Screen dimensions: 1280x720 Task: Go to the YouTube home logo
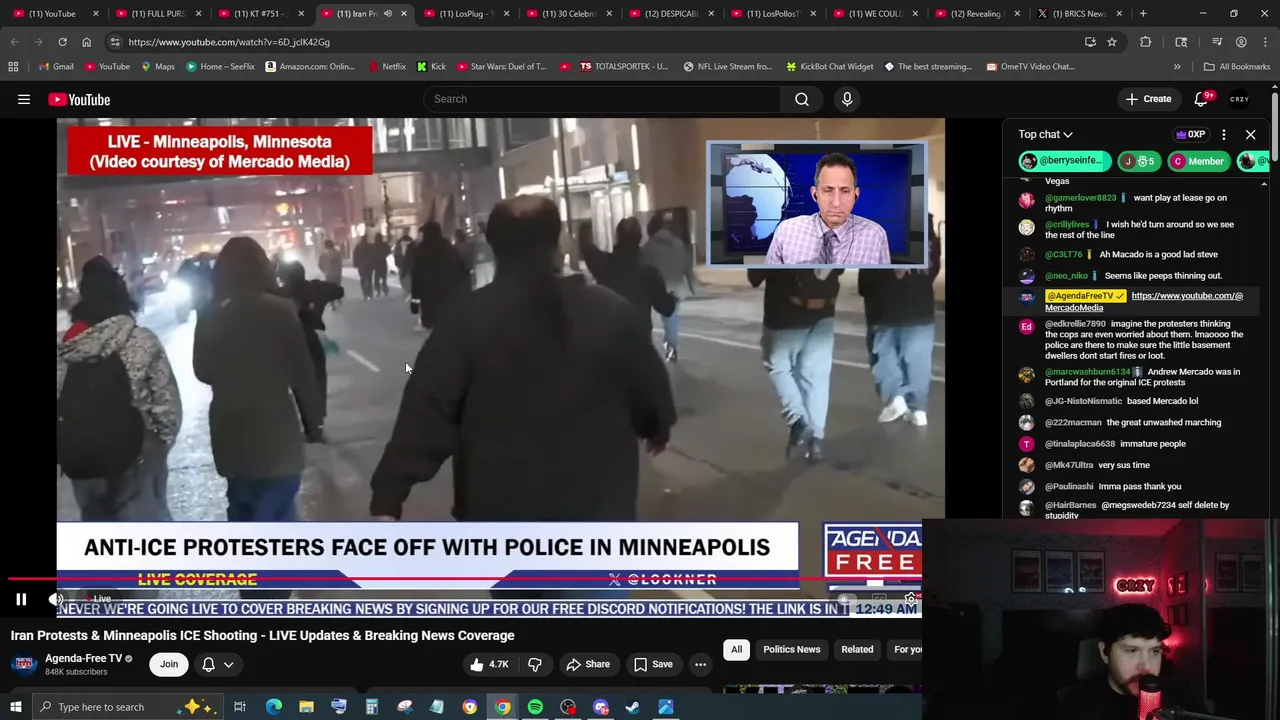pyautogui.click(x=79, y=99)
